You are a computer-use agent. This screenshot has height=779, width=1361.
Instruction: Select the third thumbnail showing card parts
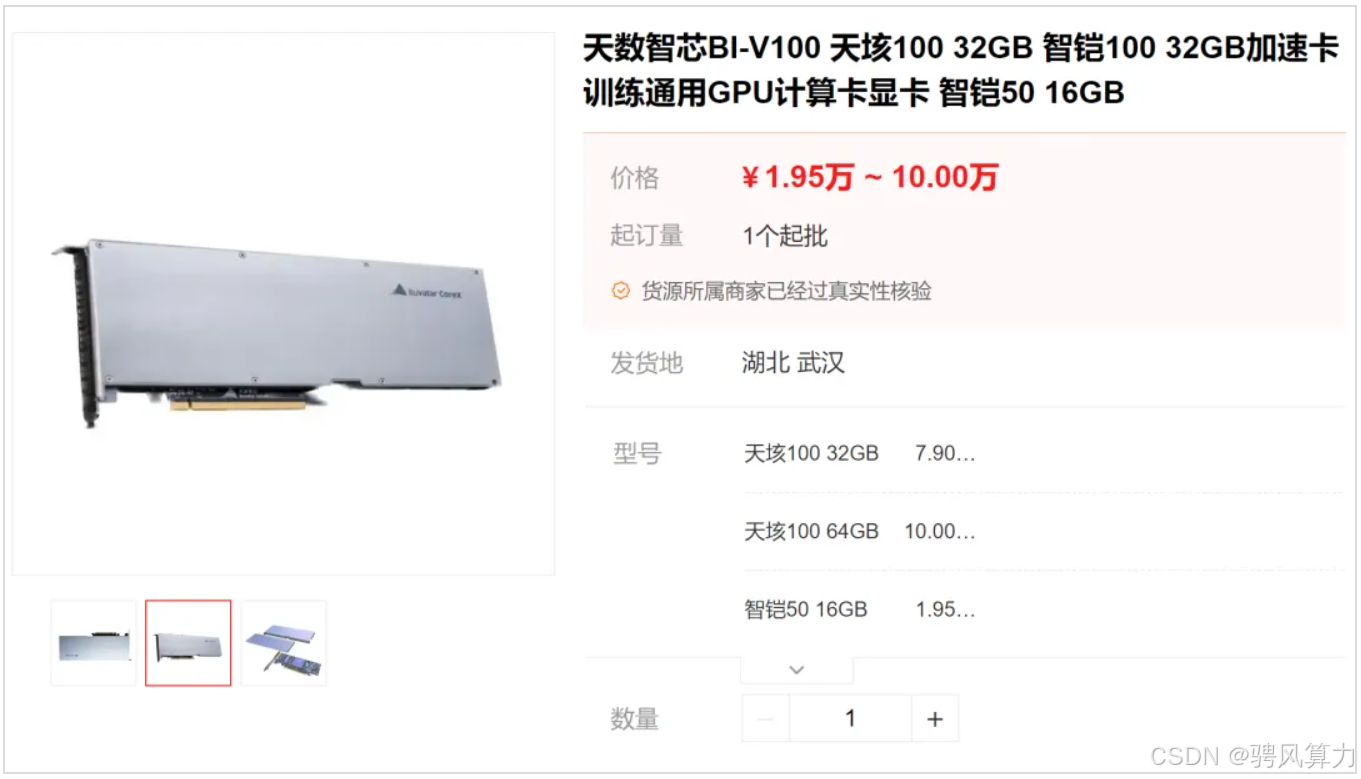[x=284, y=643]
